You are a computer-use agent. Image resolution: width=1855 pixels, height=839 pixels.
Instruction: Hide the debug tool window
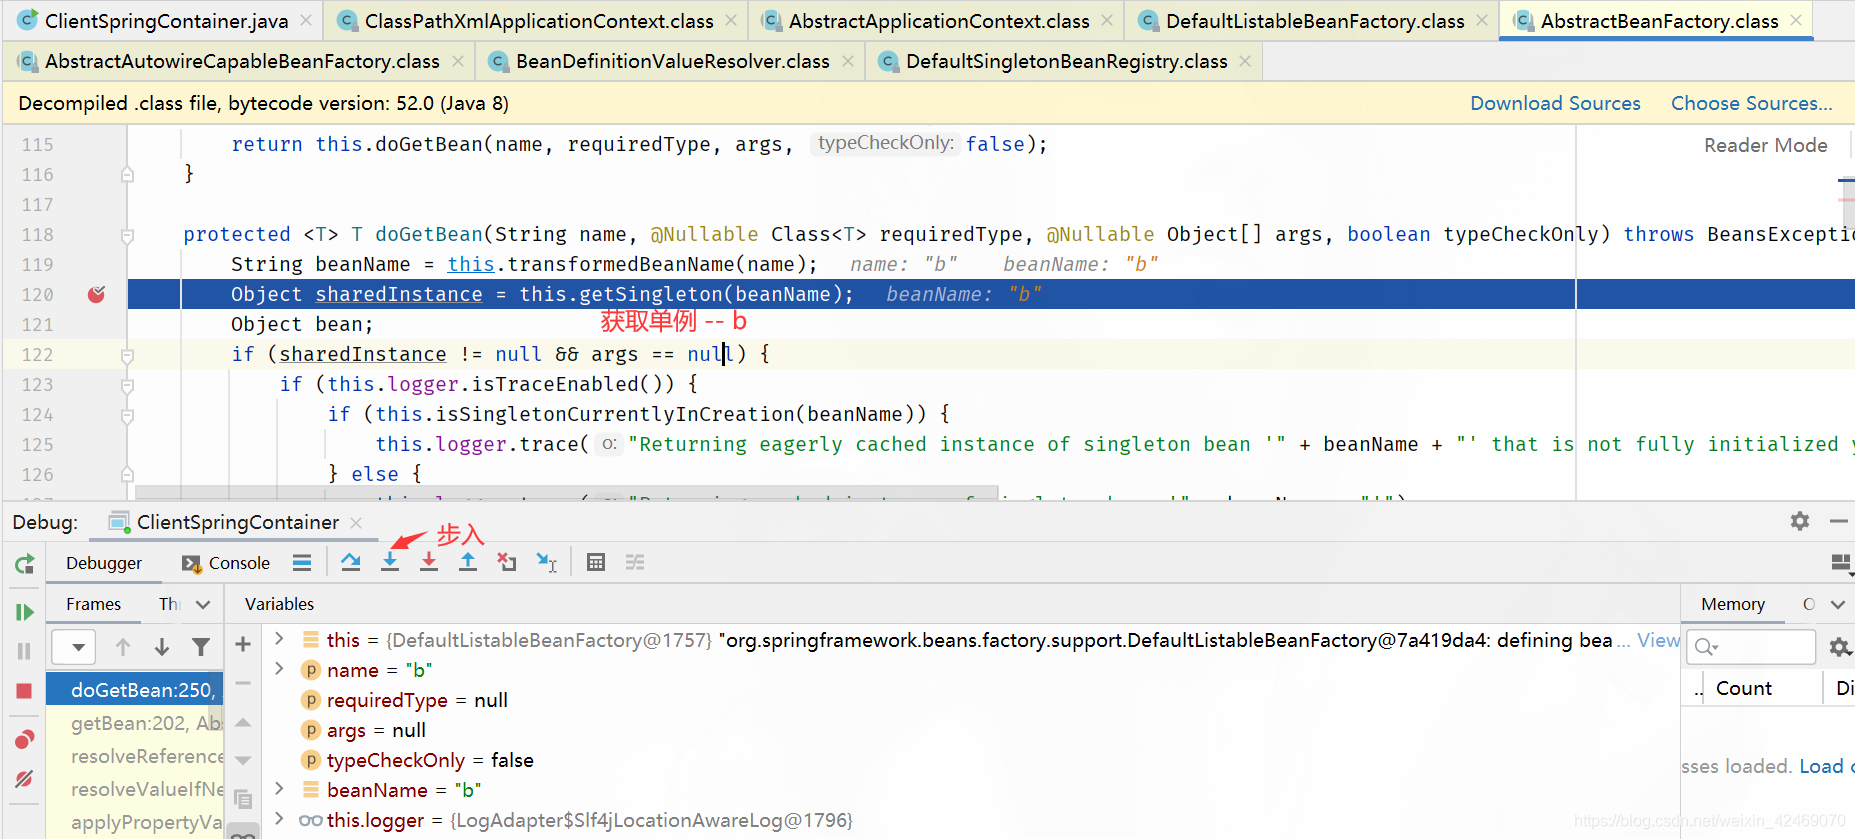pyautogui.click(x=1838, y=521)
